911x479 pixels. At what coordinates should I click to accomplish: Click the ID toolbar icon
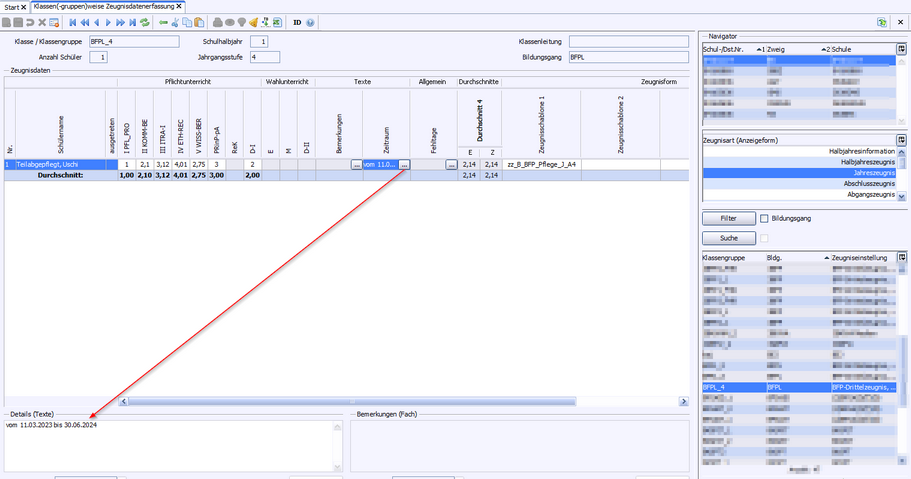(x=297, y=21)
